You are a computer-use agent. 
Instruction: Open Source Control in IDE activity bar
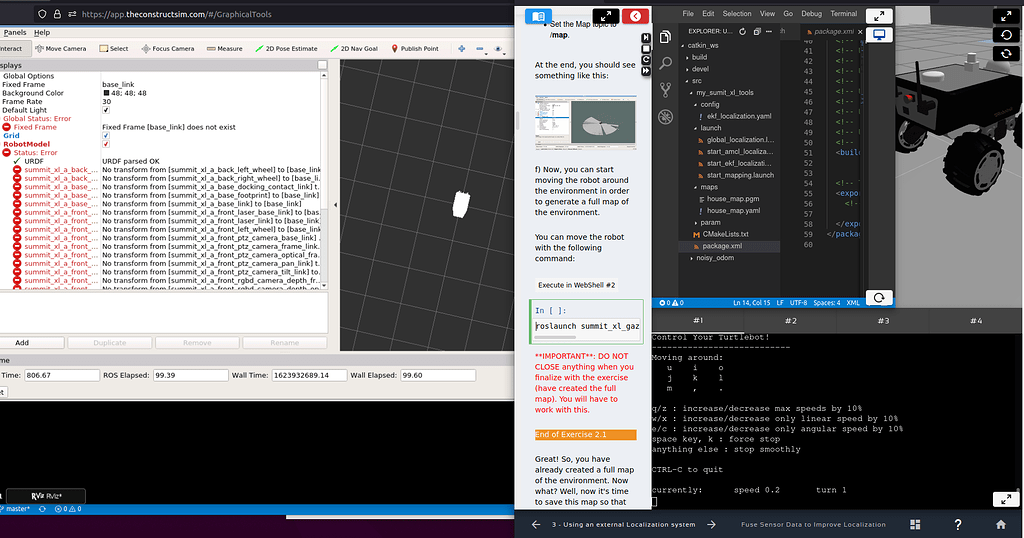pyautogui.click(x=665, y=91)
